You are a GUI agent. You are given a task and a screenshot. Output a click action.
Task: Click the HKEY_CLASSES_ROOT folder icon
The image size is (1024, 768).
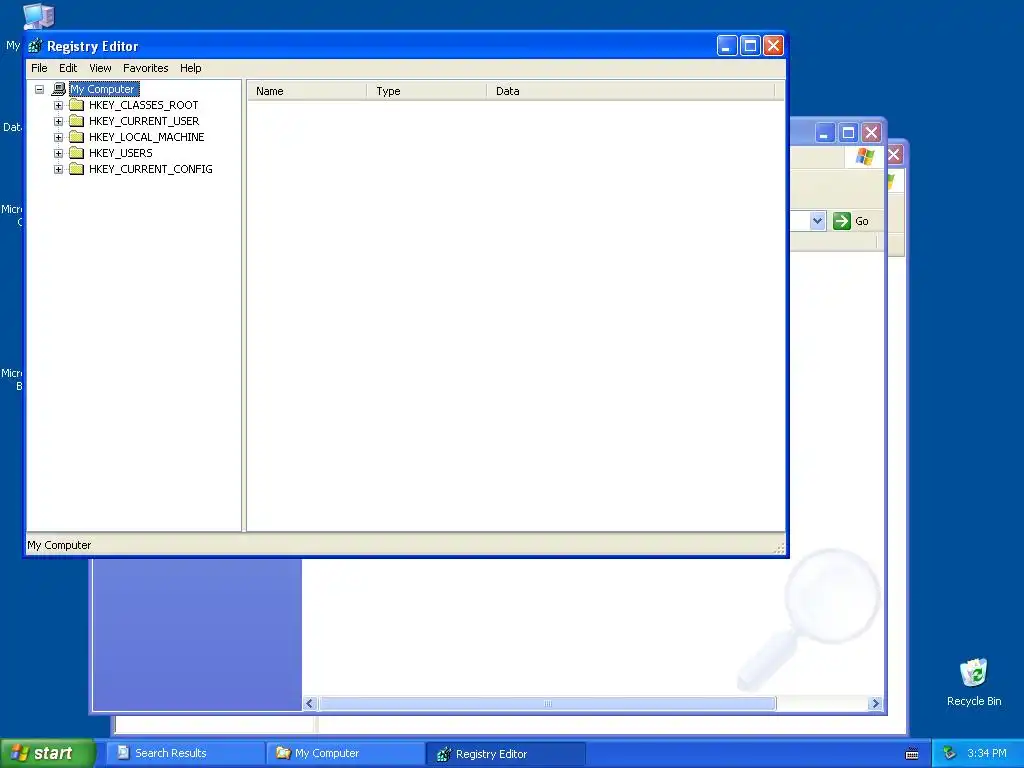[x=77, y=104]
